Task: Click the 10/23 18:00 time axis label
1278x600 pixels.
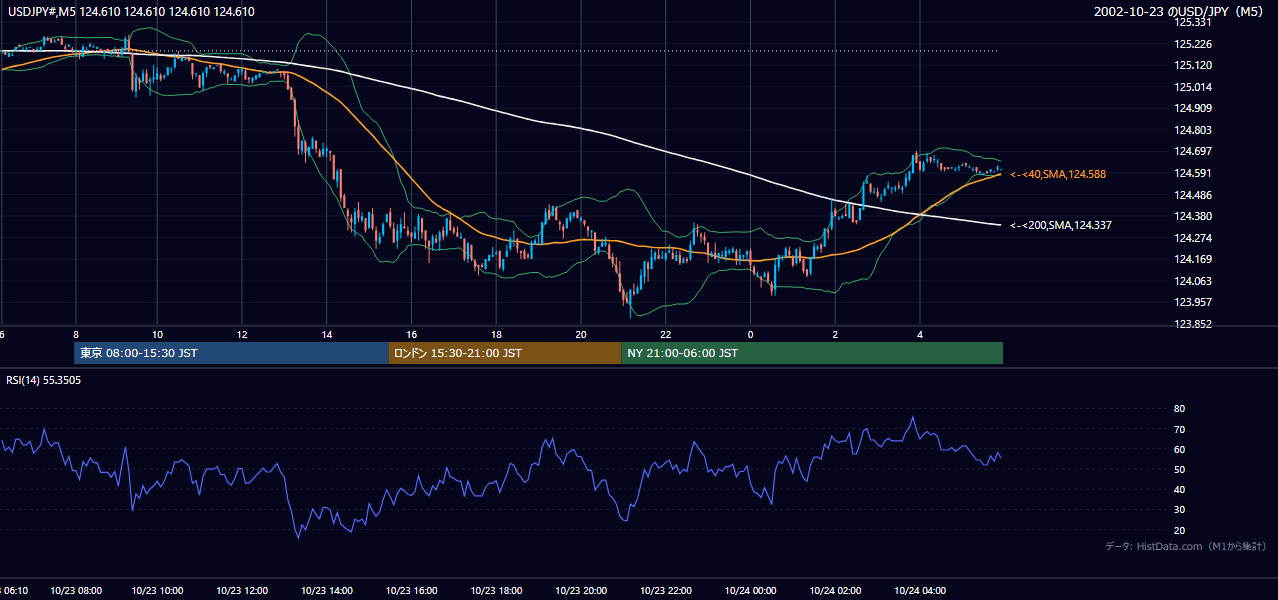Action: tap(497, 591)
